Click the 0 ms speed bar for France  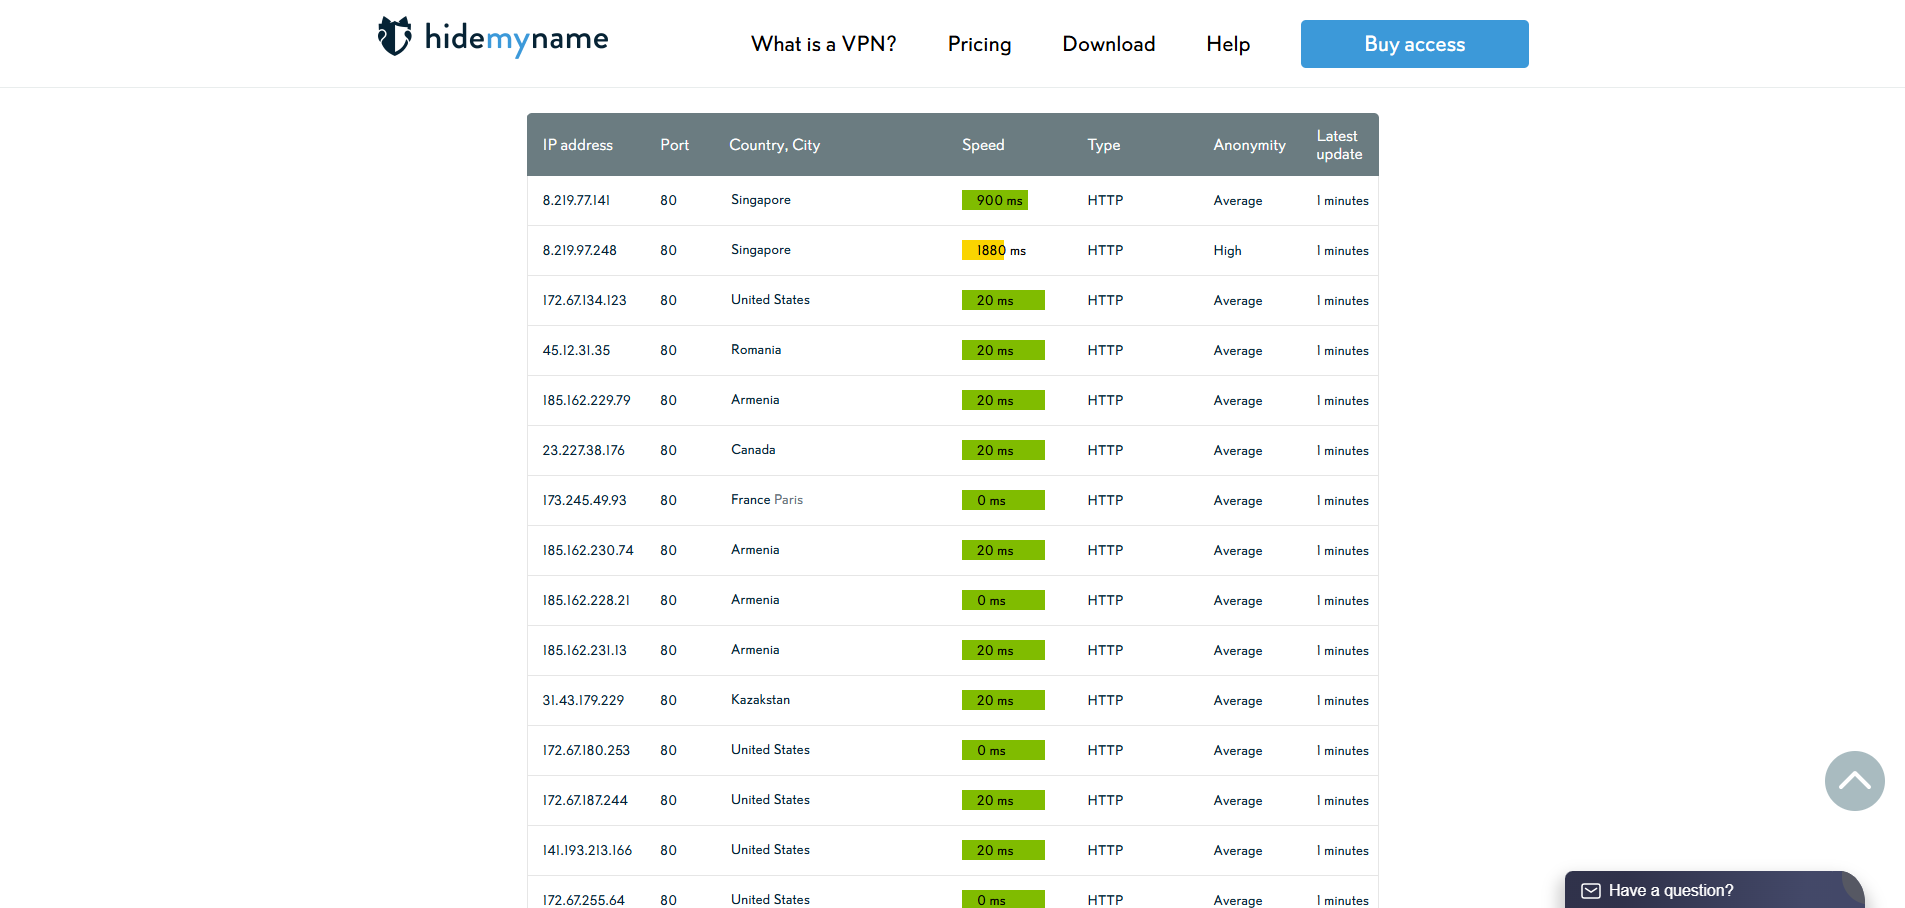coord(1003,500)
